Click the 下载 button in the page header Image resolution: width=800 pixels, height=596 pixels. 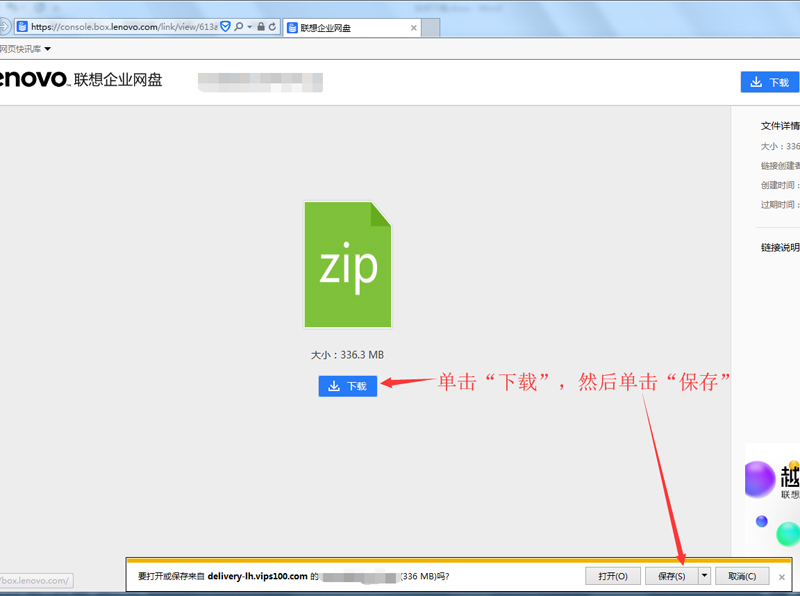pyautogui.click(x=769, y=82)
